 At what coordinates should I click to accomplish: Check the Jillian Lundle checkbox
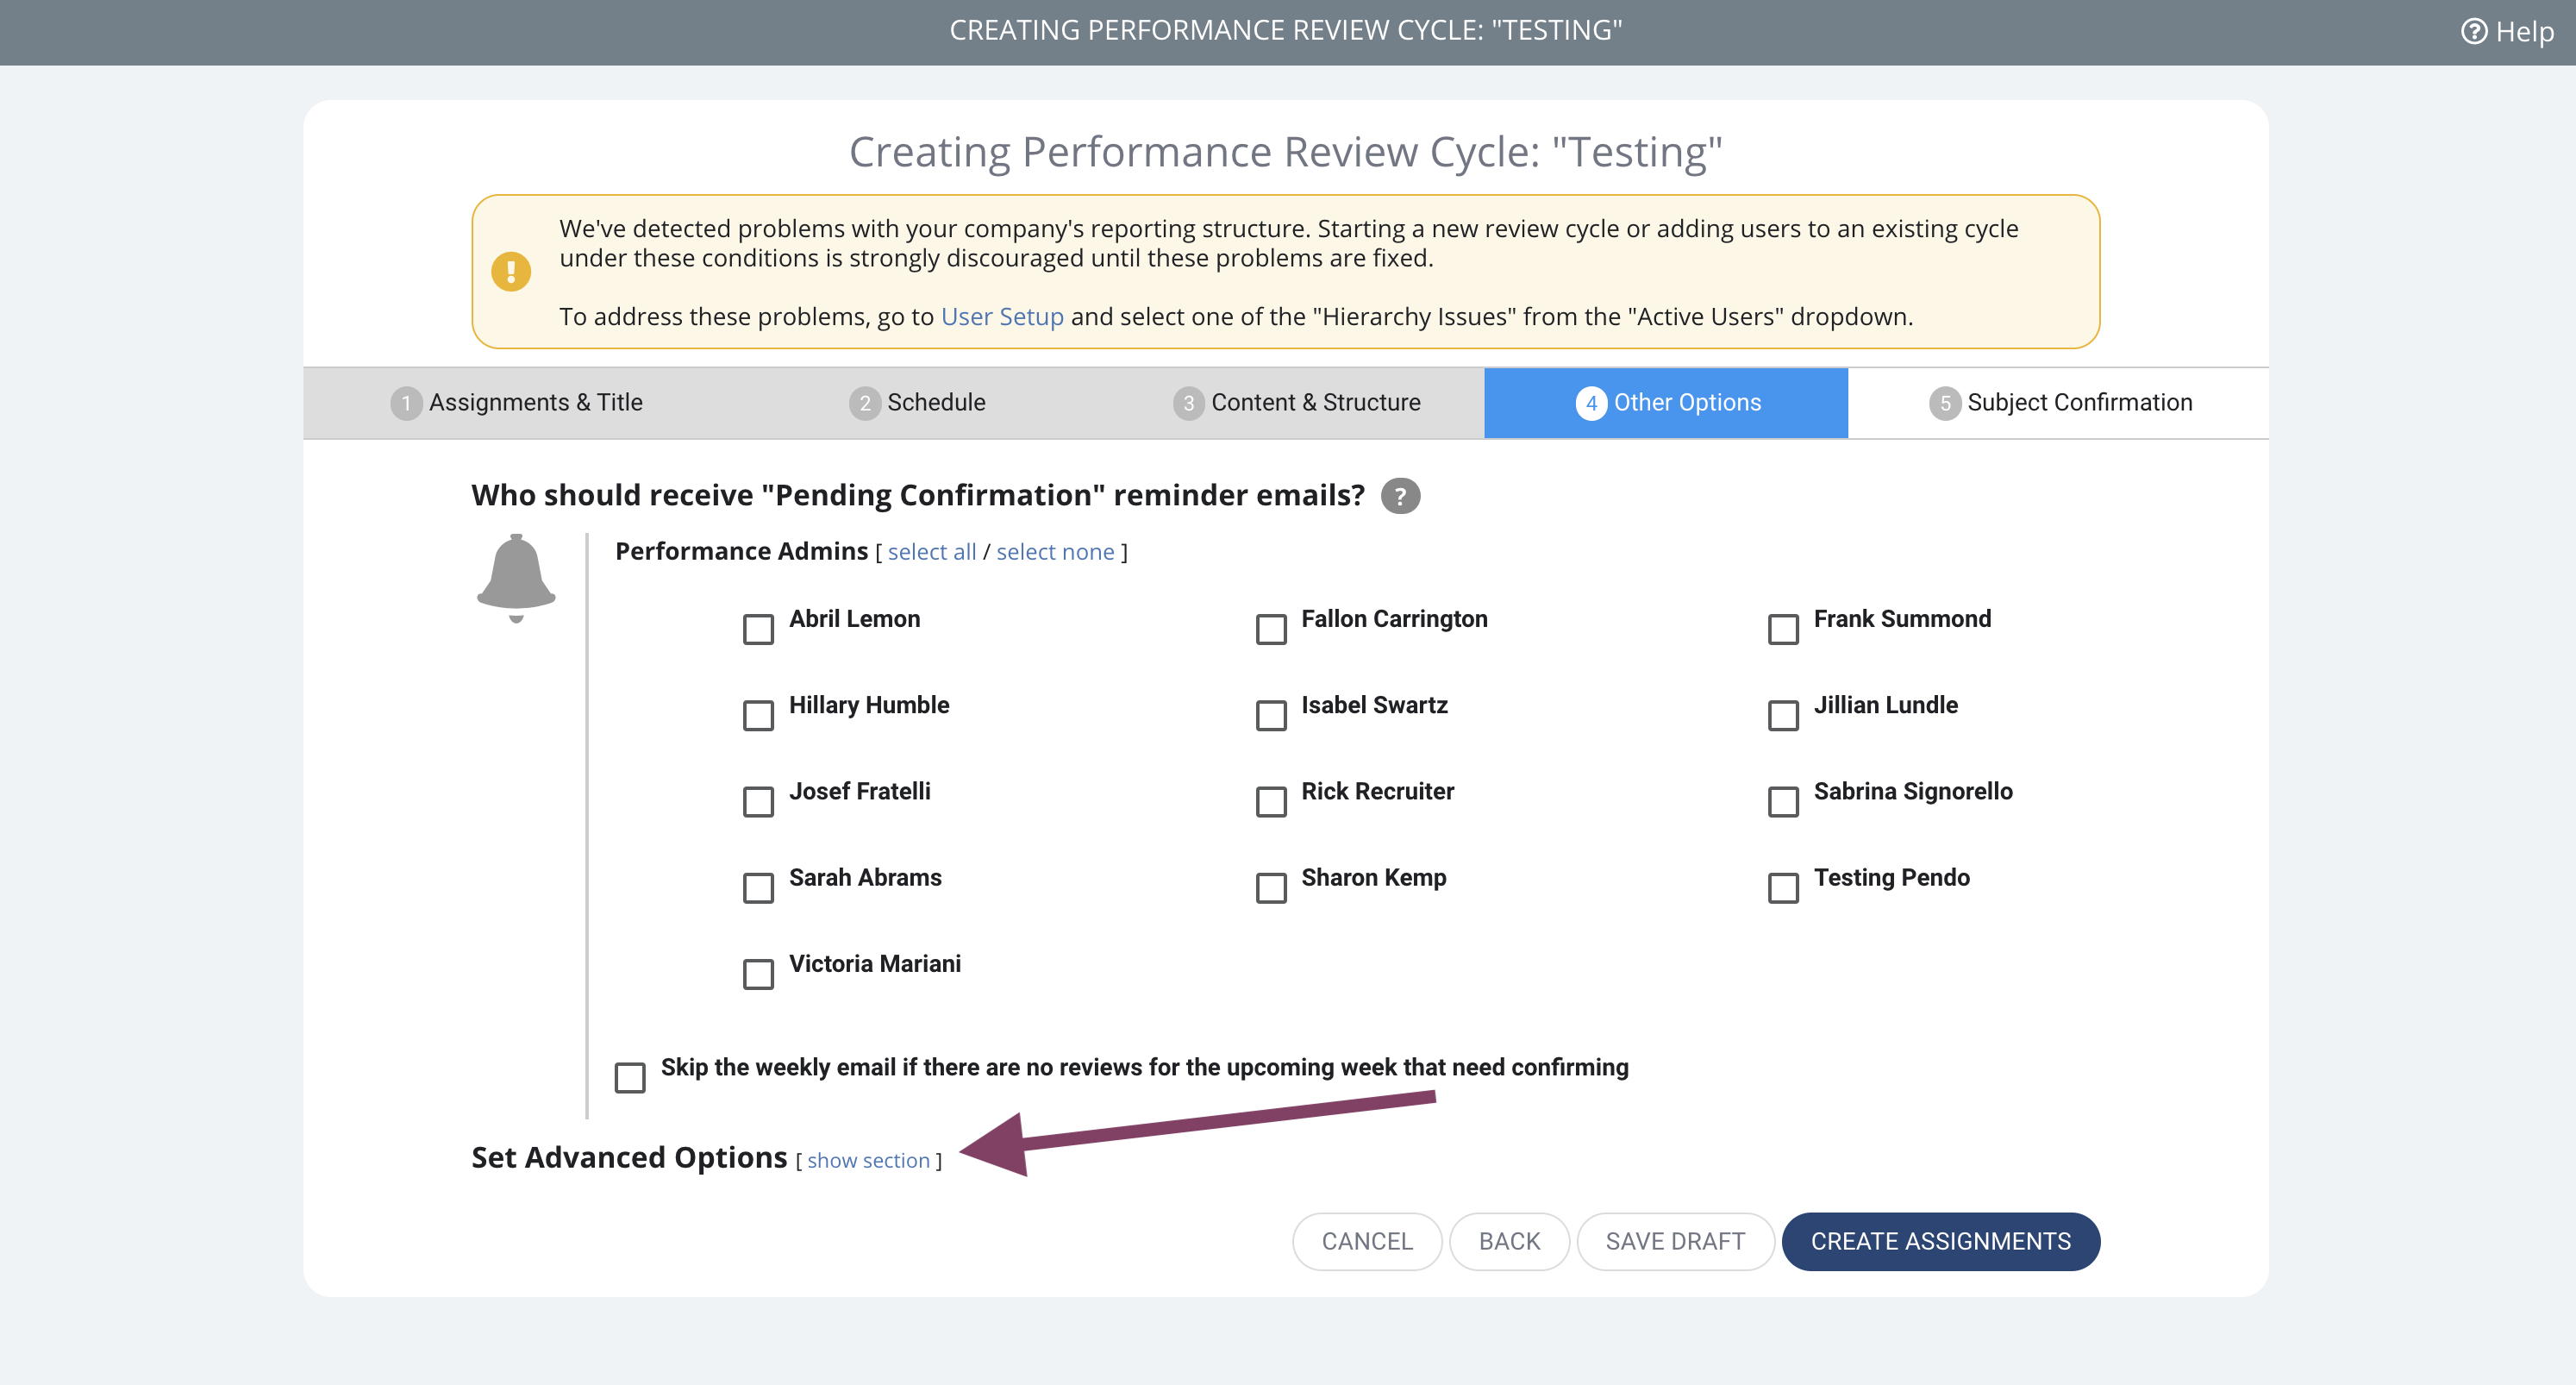tap(1783, 715)
